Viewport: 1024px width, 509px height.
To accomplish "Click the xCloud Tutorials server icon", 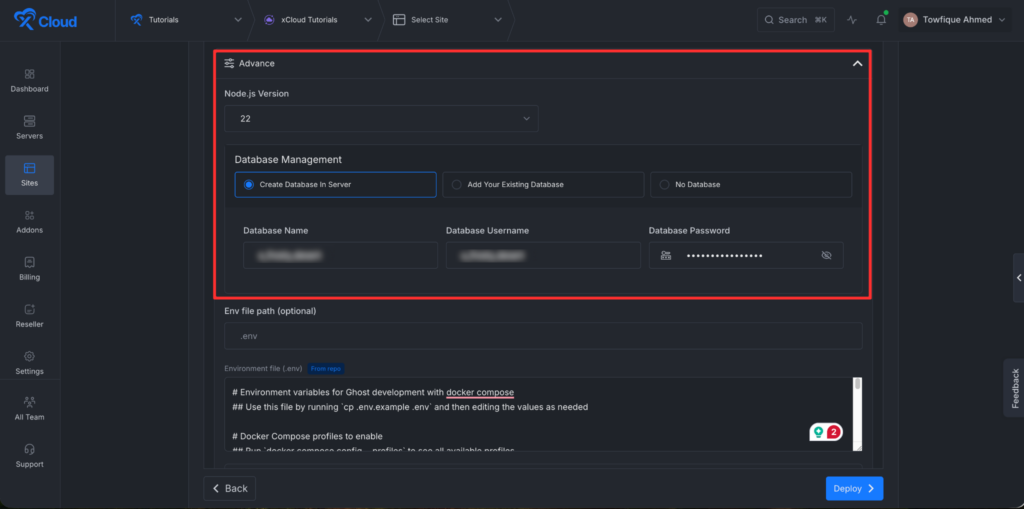I will (269, 20).
